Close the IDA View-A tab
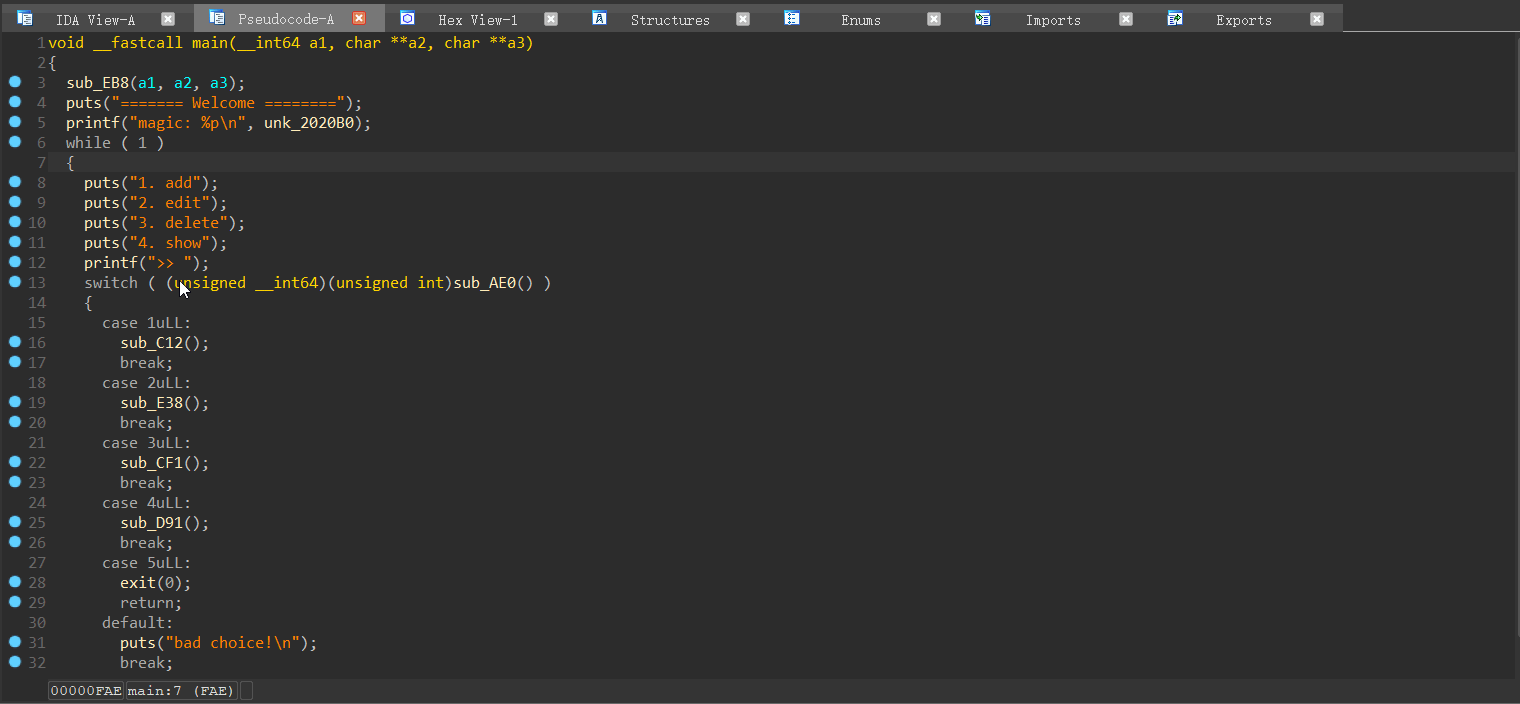1520x704 pixels. [x=168, y=19]
